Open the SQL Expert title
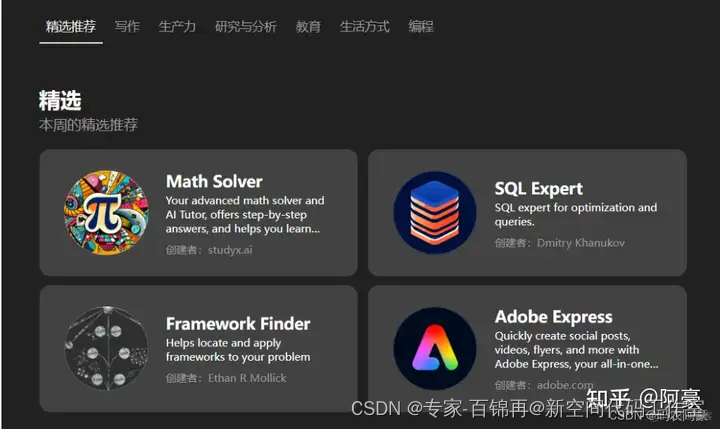This screenshot has height=429, width=720. [x=539, y=189]
